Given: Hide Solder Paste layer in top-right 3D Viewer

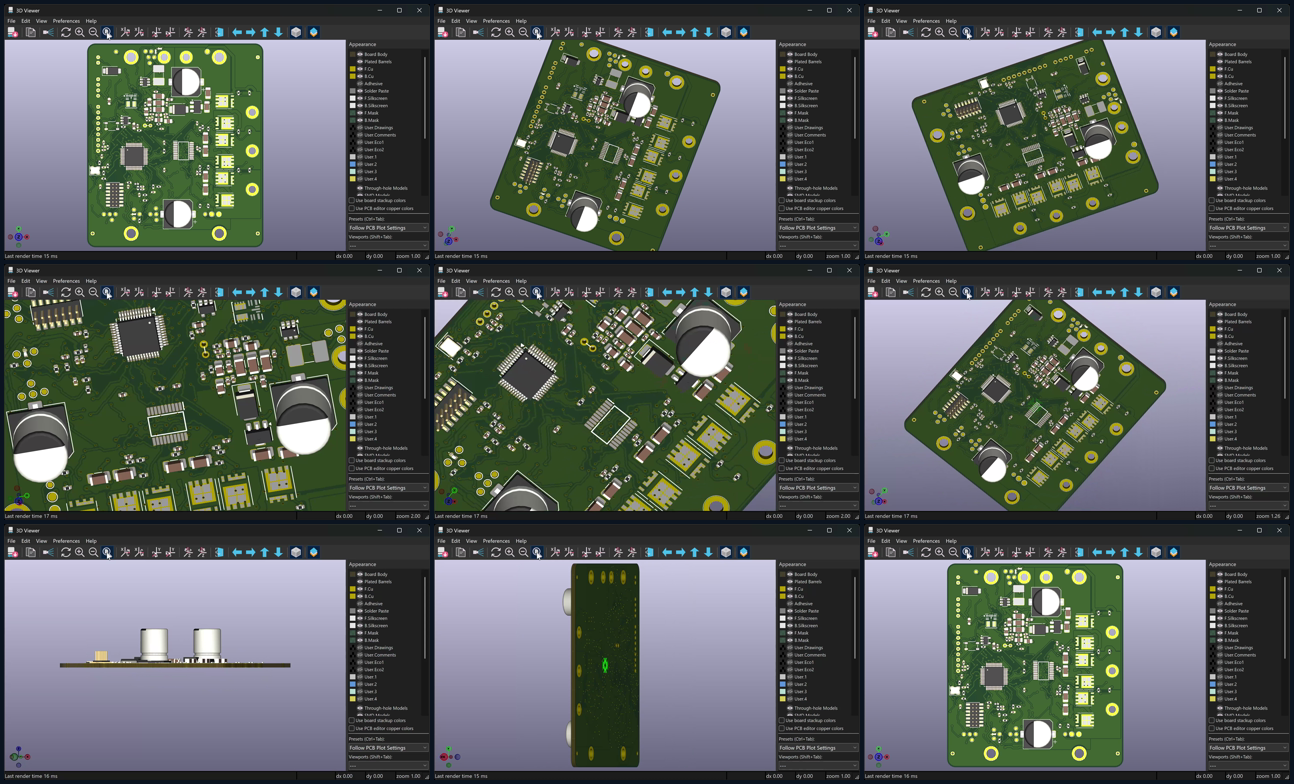Looking at the screenshot, I should 1220,91.
